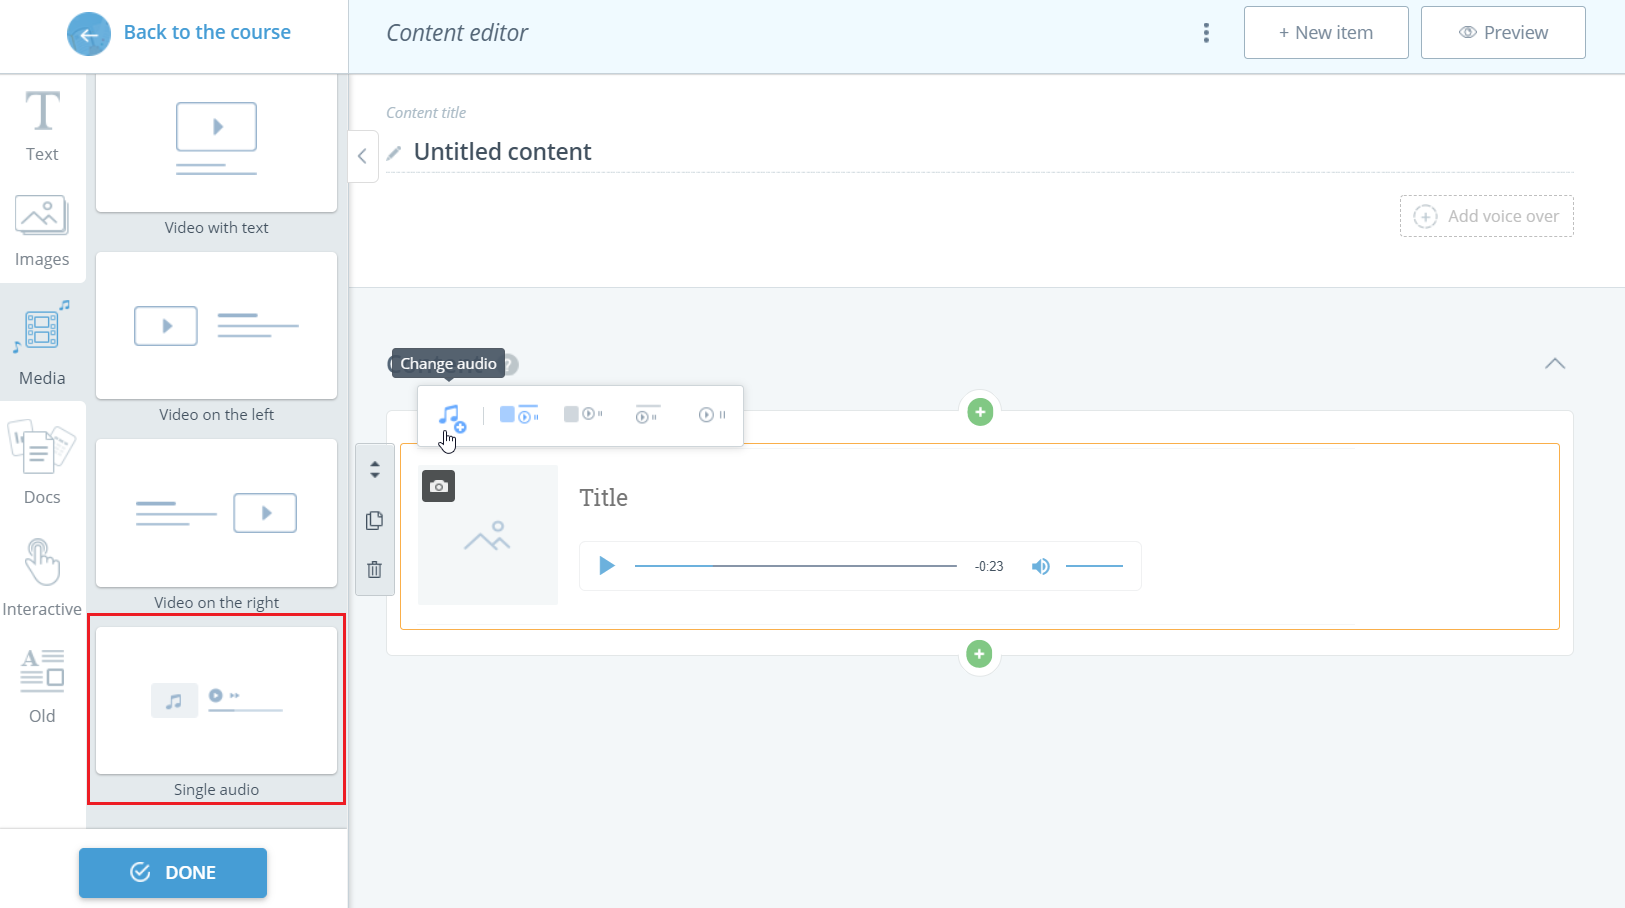Open the Media category in left sidebar
The height and width of the screenshot is (908, 1625).
41,340
